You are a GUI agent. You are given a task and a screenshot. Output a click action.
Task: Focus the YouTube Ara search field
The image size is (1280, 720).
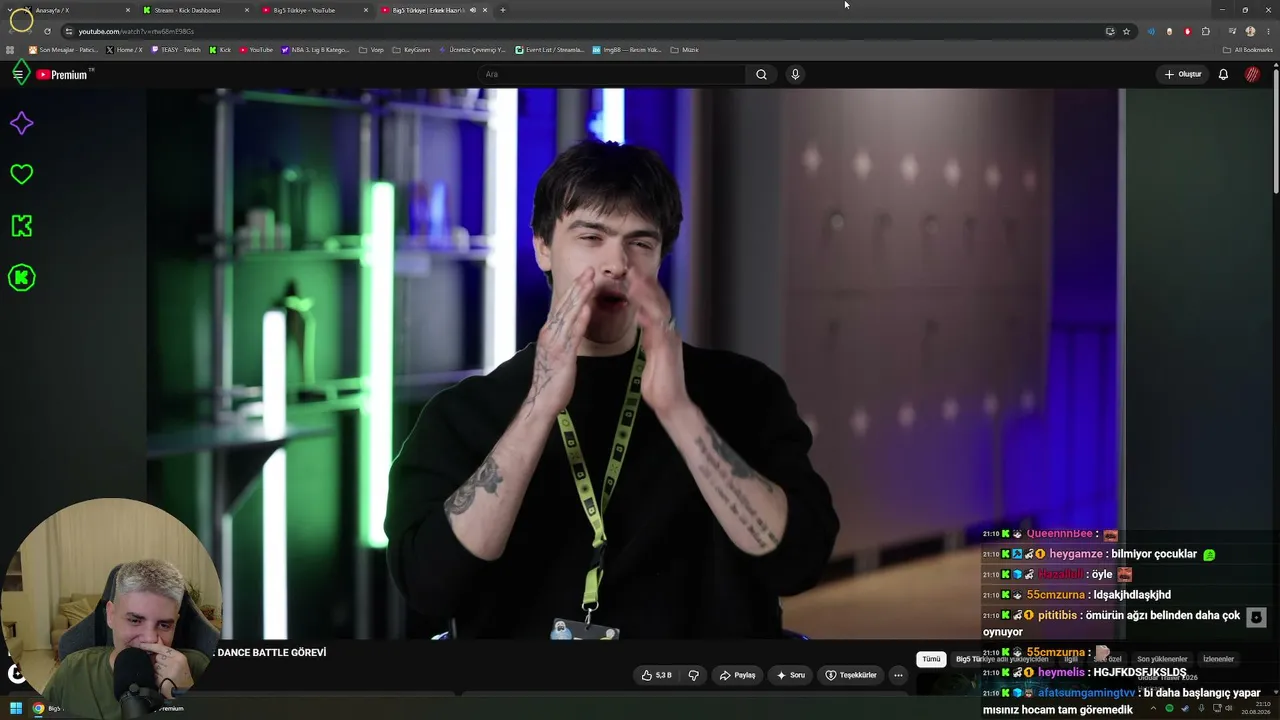click(611, 74)
